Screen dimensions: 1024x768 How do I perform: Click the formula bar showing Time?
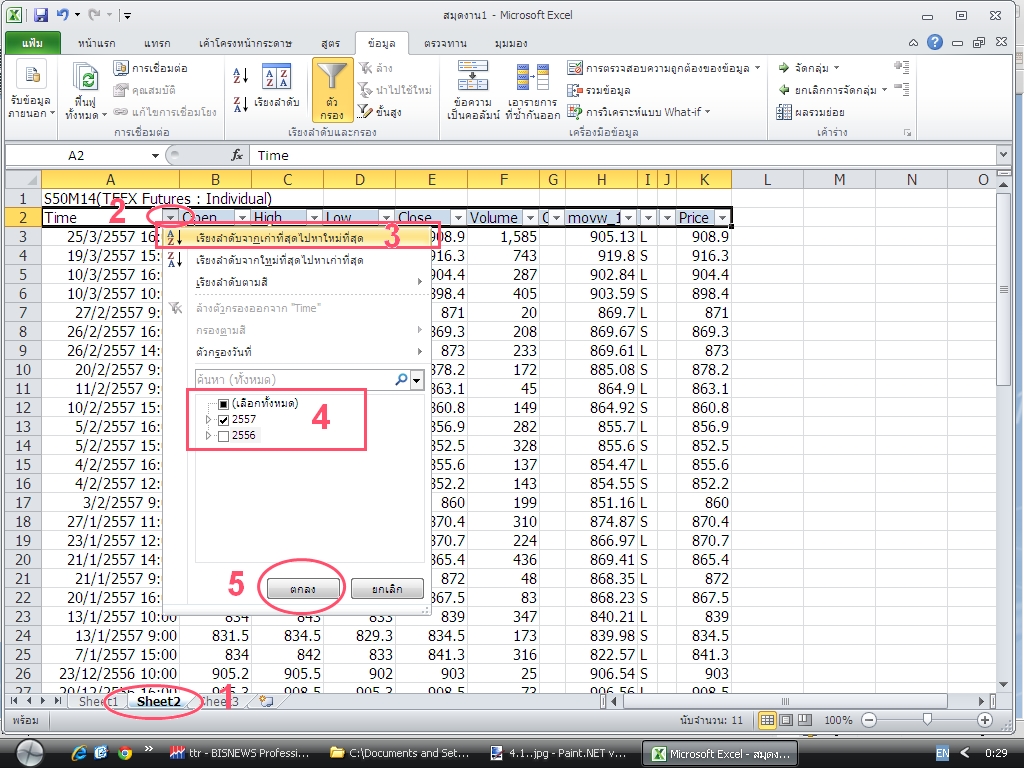623,155
